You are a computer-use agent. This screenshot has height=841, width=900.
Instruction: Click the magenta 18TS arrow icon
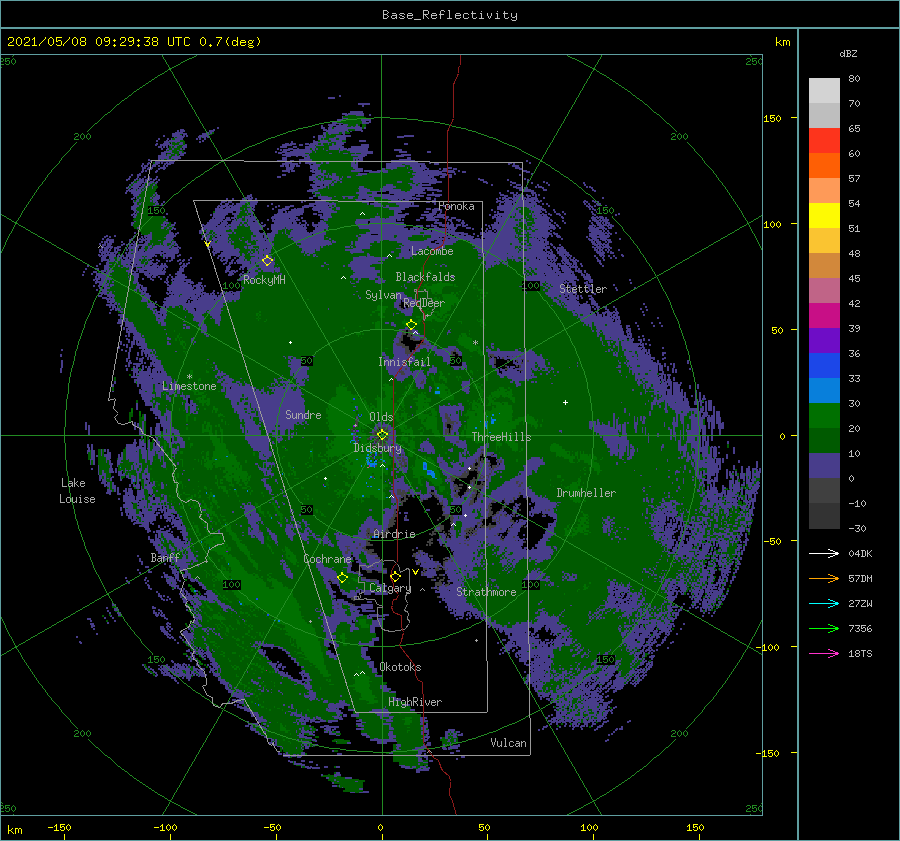click(x=824, y=653)
